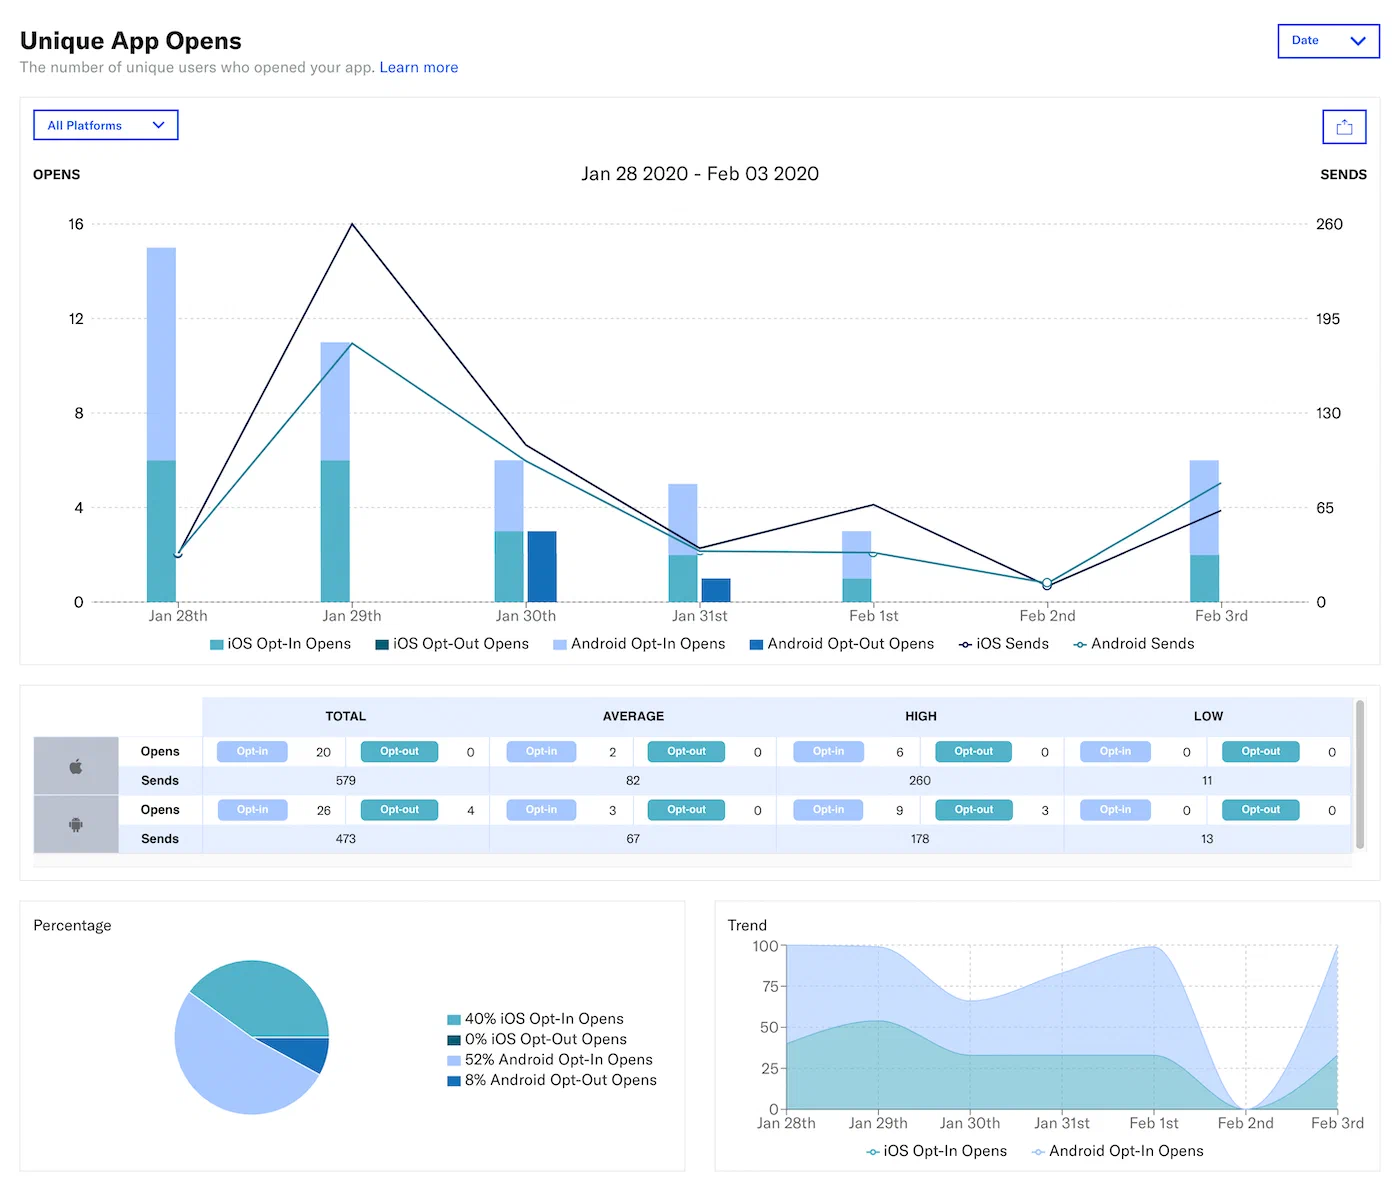Toggle iOS Opt-In Opens legend series
Screen dimensions: 1400x1191
(x=281, y=644)
